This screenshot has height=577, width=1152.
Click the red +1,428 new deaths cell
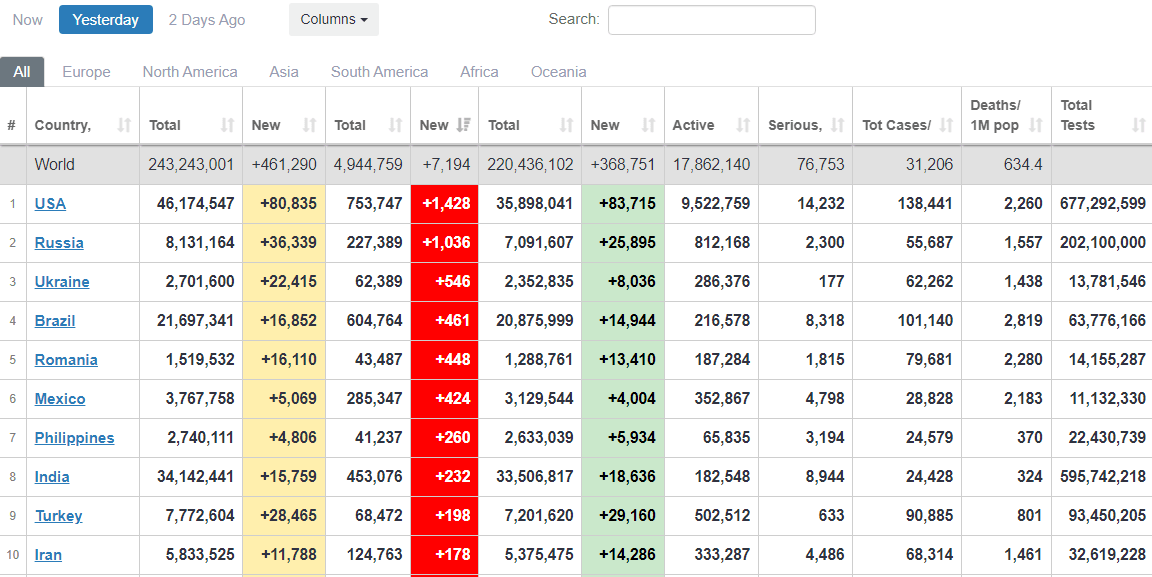click(x=444, y=204)
